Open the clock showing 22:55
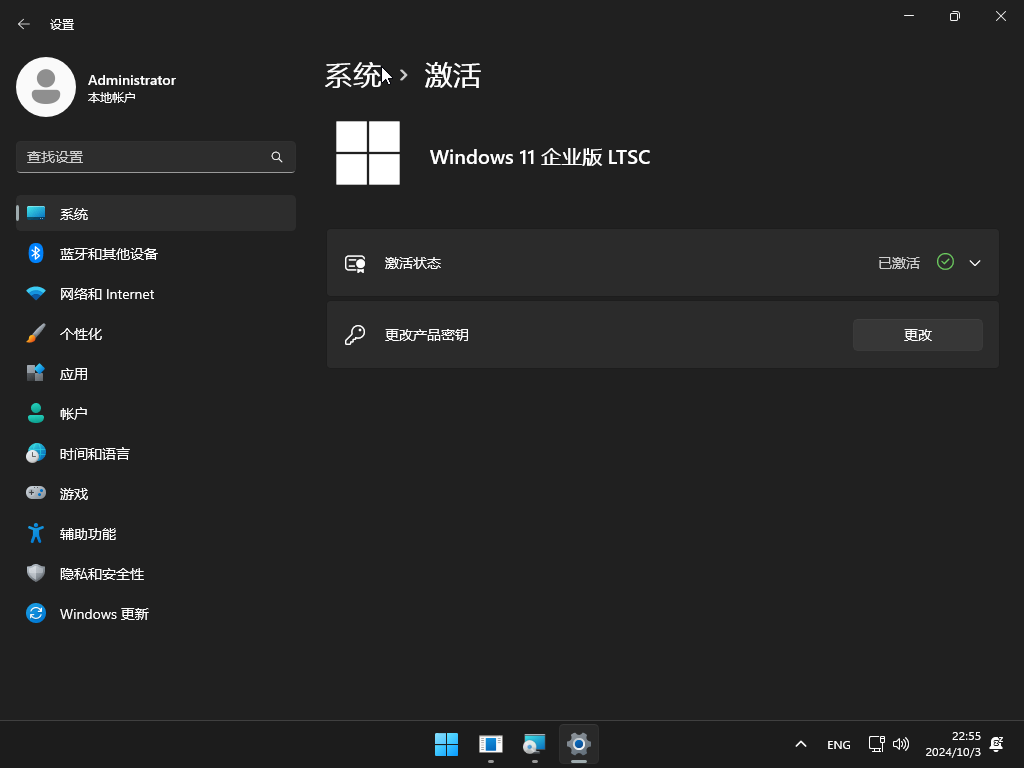 point(953,744)
